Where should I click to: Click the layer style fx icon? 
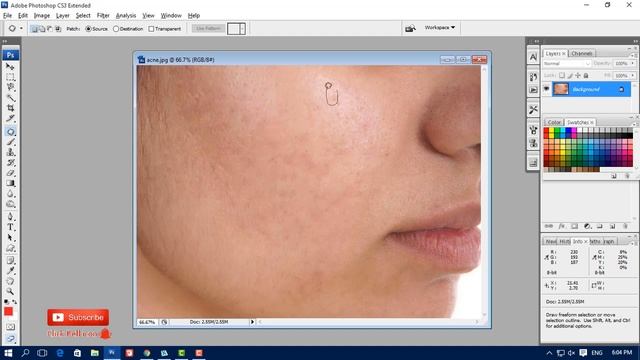point(562,226)
